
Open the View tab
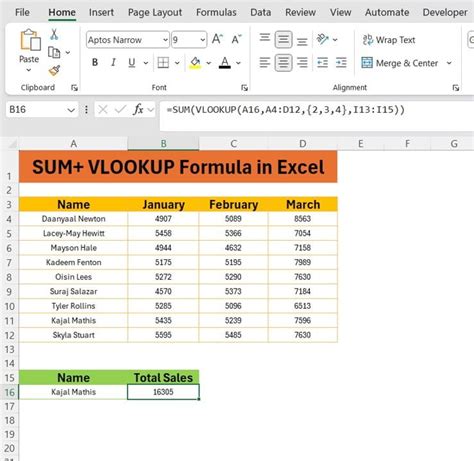tap(341, 12)
